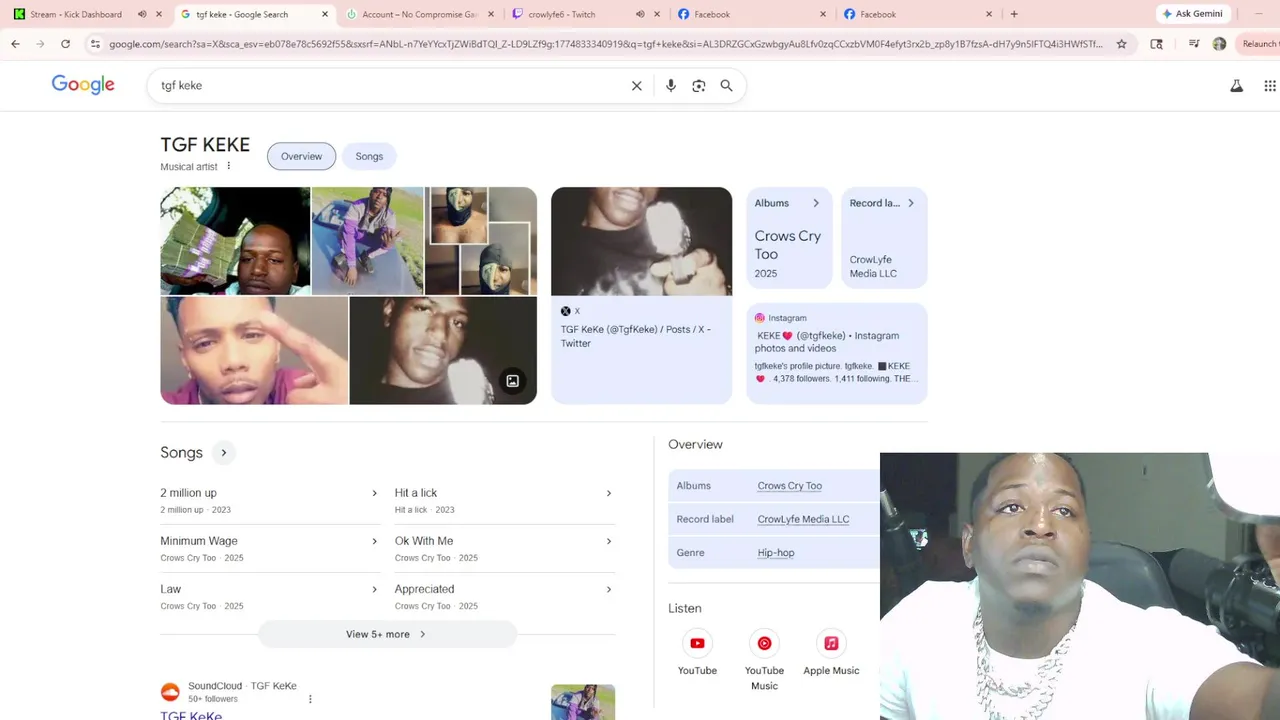Start voice search with microphone icon
The image size is (1280, 720).
tap(671, 86)
